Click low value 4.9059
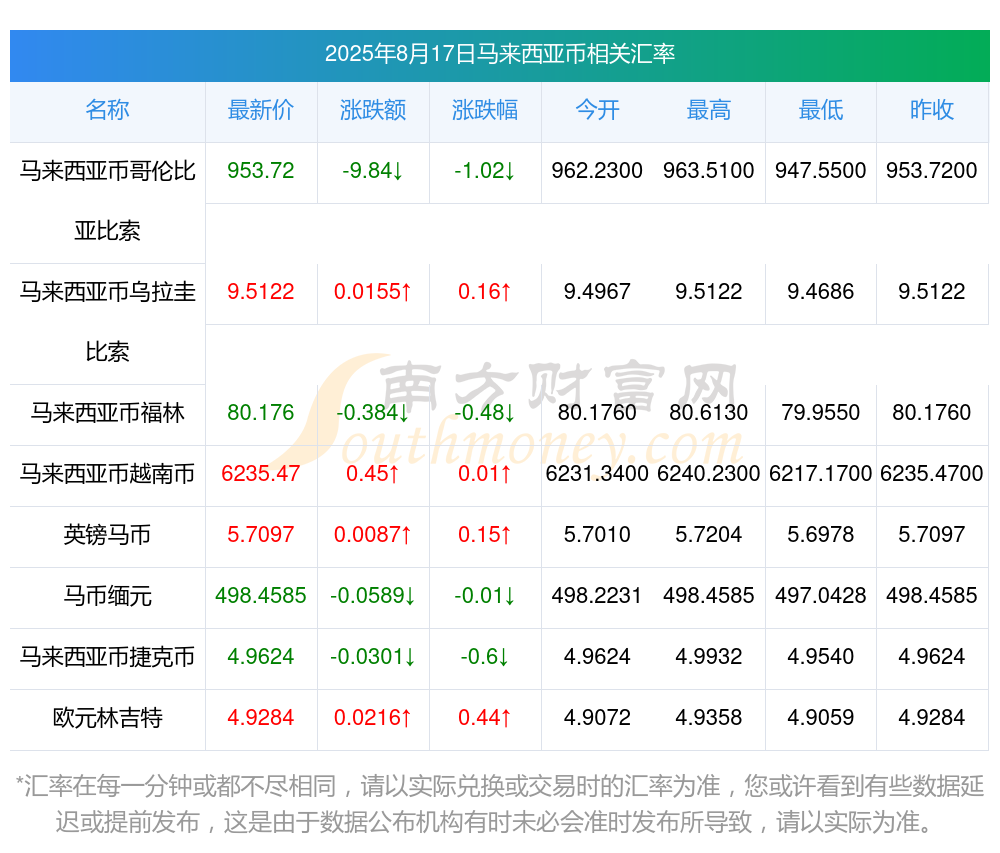1000x853 pixels. coord(821,717)
